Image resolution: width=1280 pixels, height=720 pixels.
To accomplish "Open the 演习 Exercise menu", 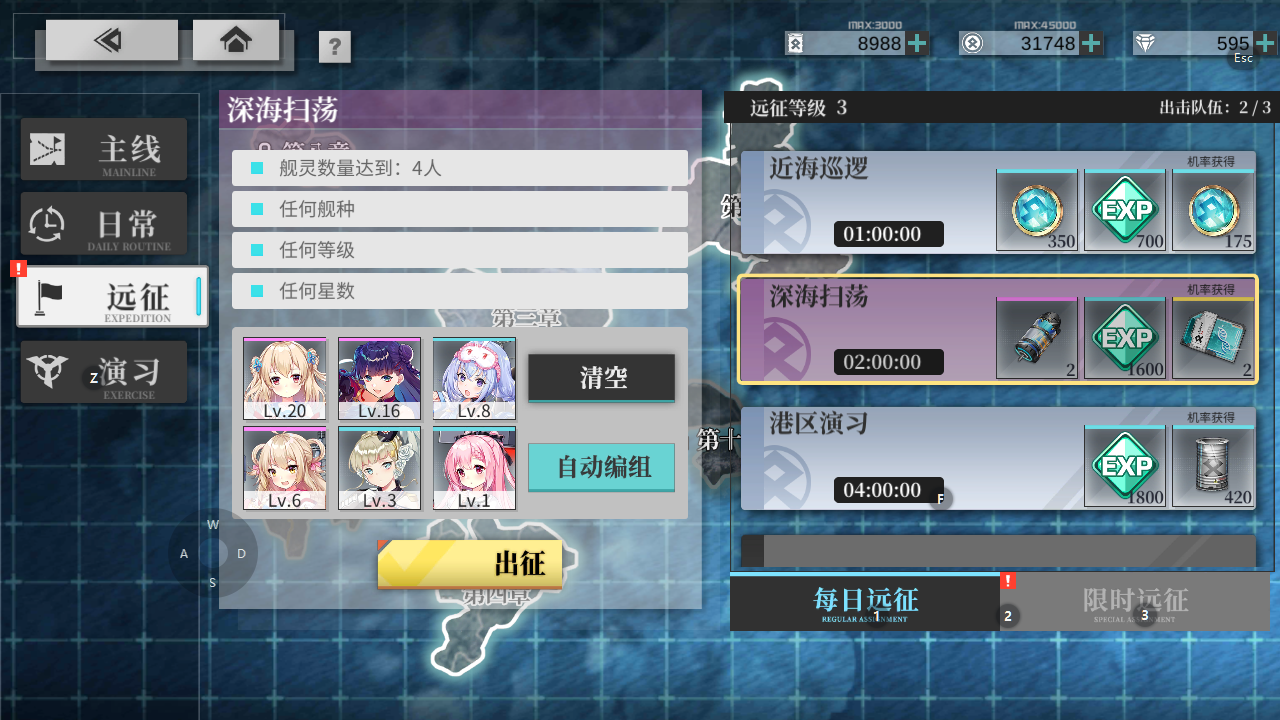I will (x=104, y=372).
